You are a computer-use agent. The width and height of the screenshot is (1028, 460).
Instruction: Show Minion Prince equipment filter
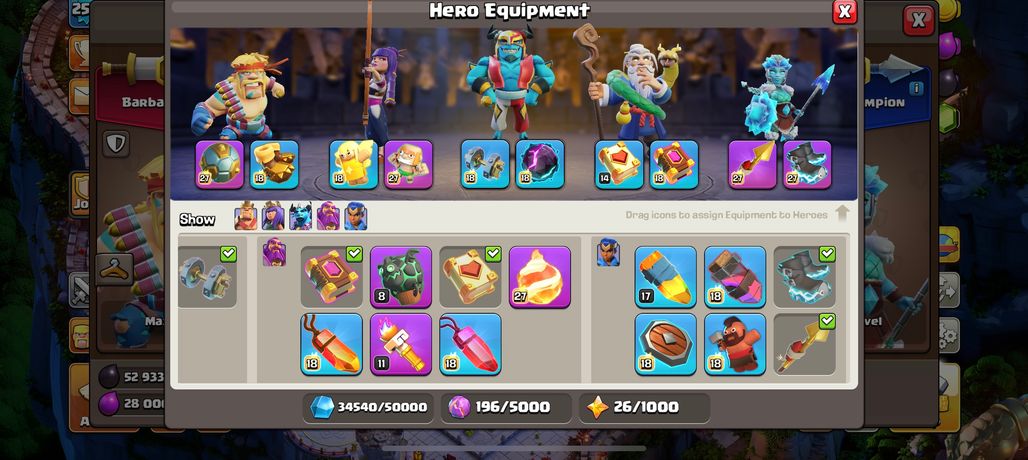click(301, 216)
